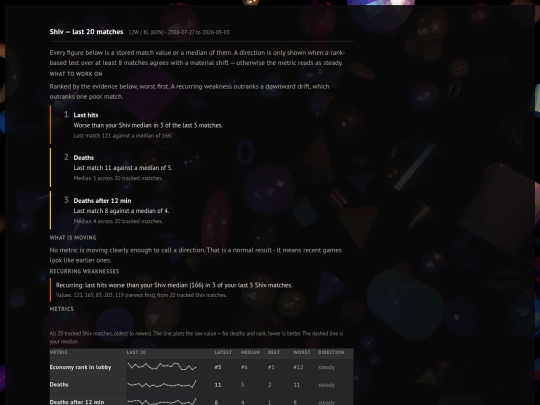540x405 pixels.
Task: Click the Economy rank in lobby sparkline chart
Action: 162,366
